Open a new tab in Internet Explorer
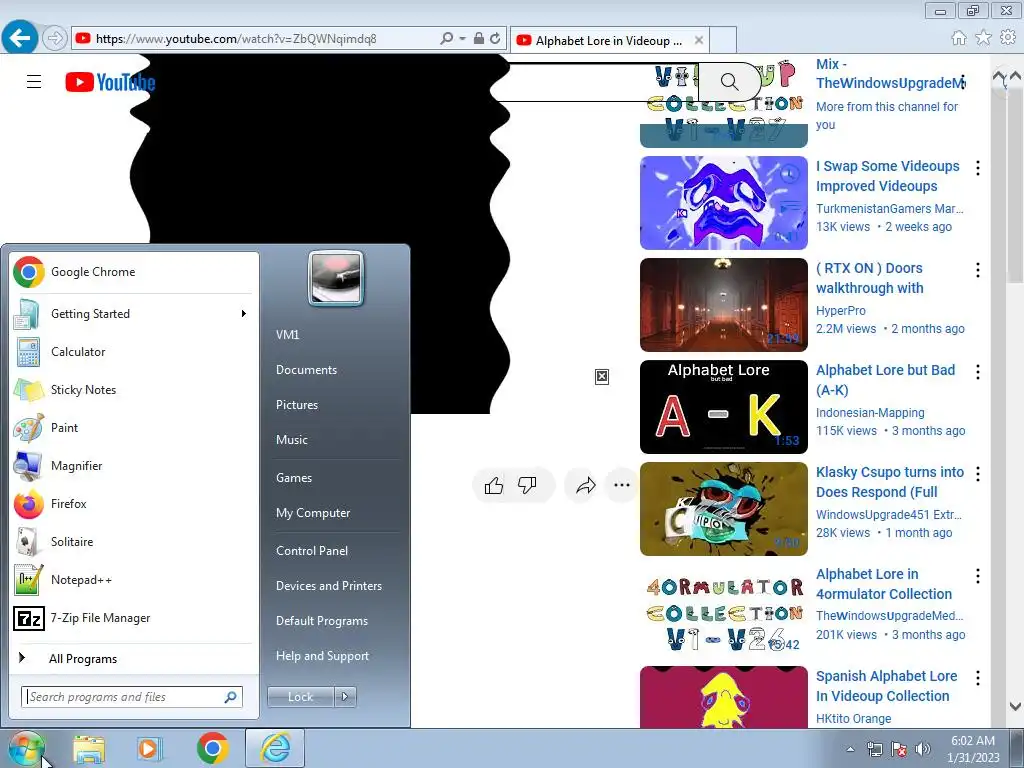 tap(723, 40)
